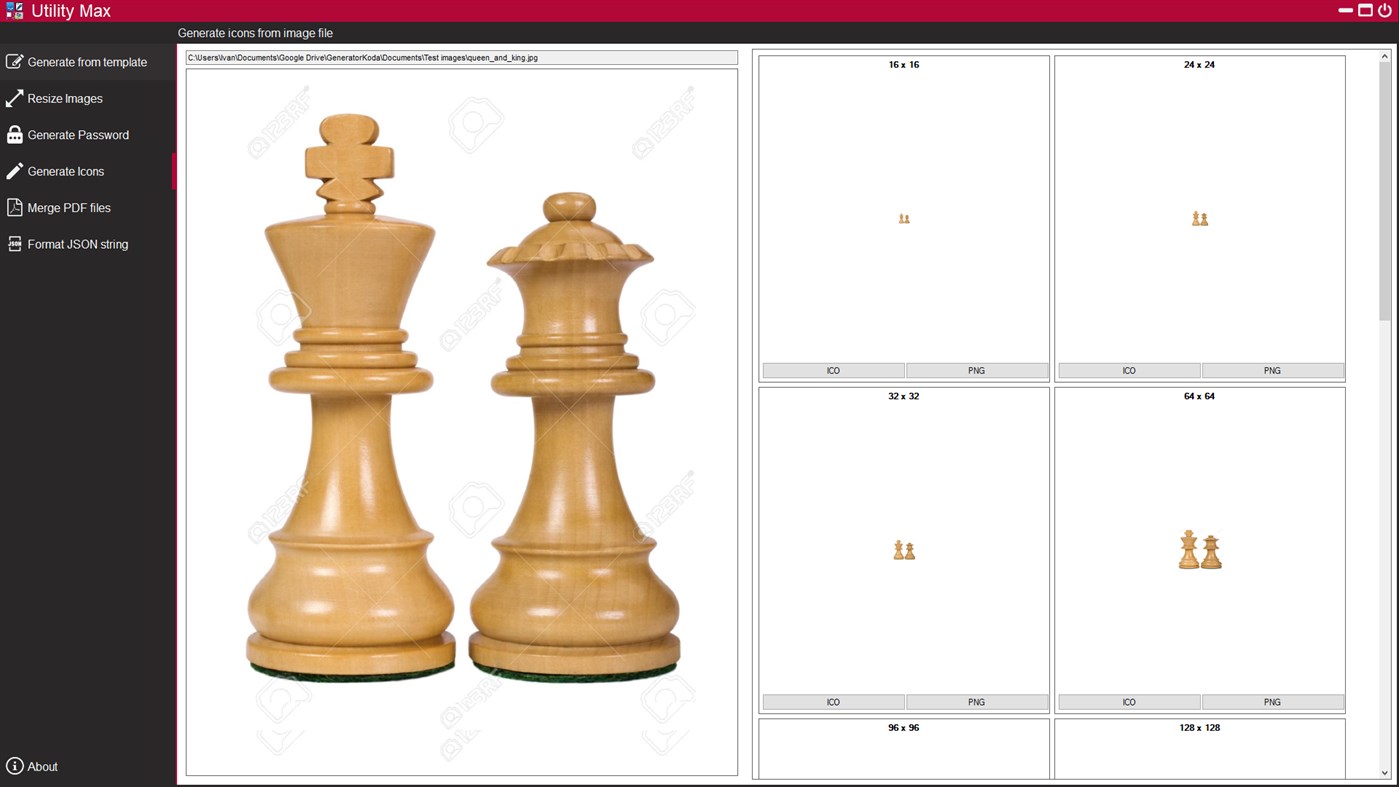Viewport: 1399px width, 787px height.
Task: Click the 16 x 16 size label
Action: coord(903,65)
